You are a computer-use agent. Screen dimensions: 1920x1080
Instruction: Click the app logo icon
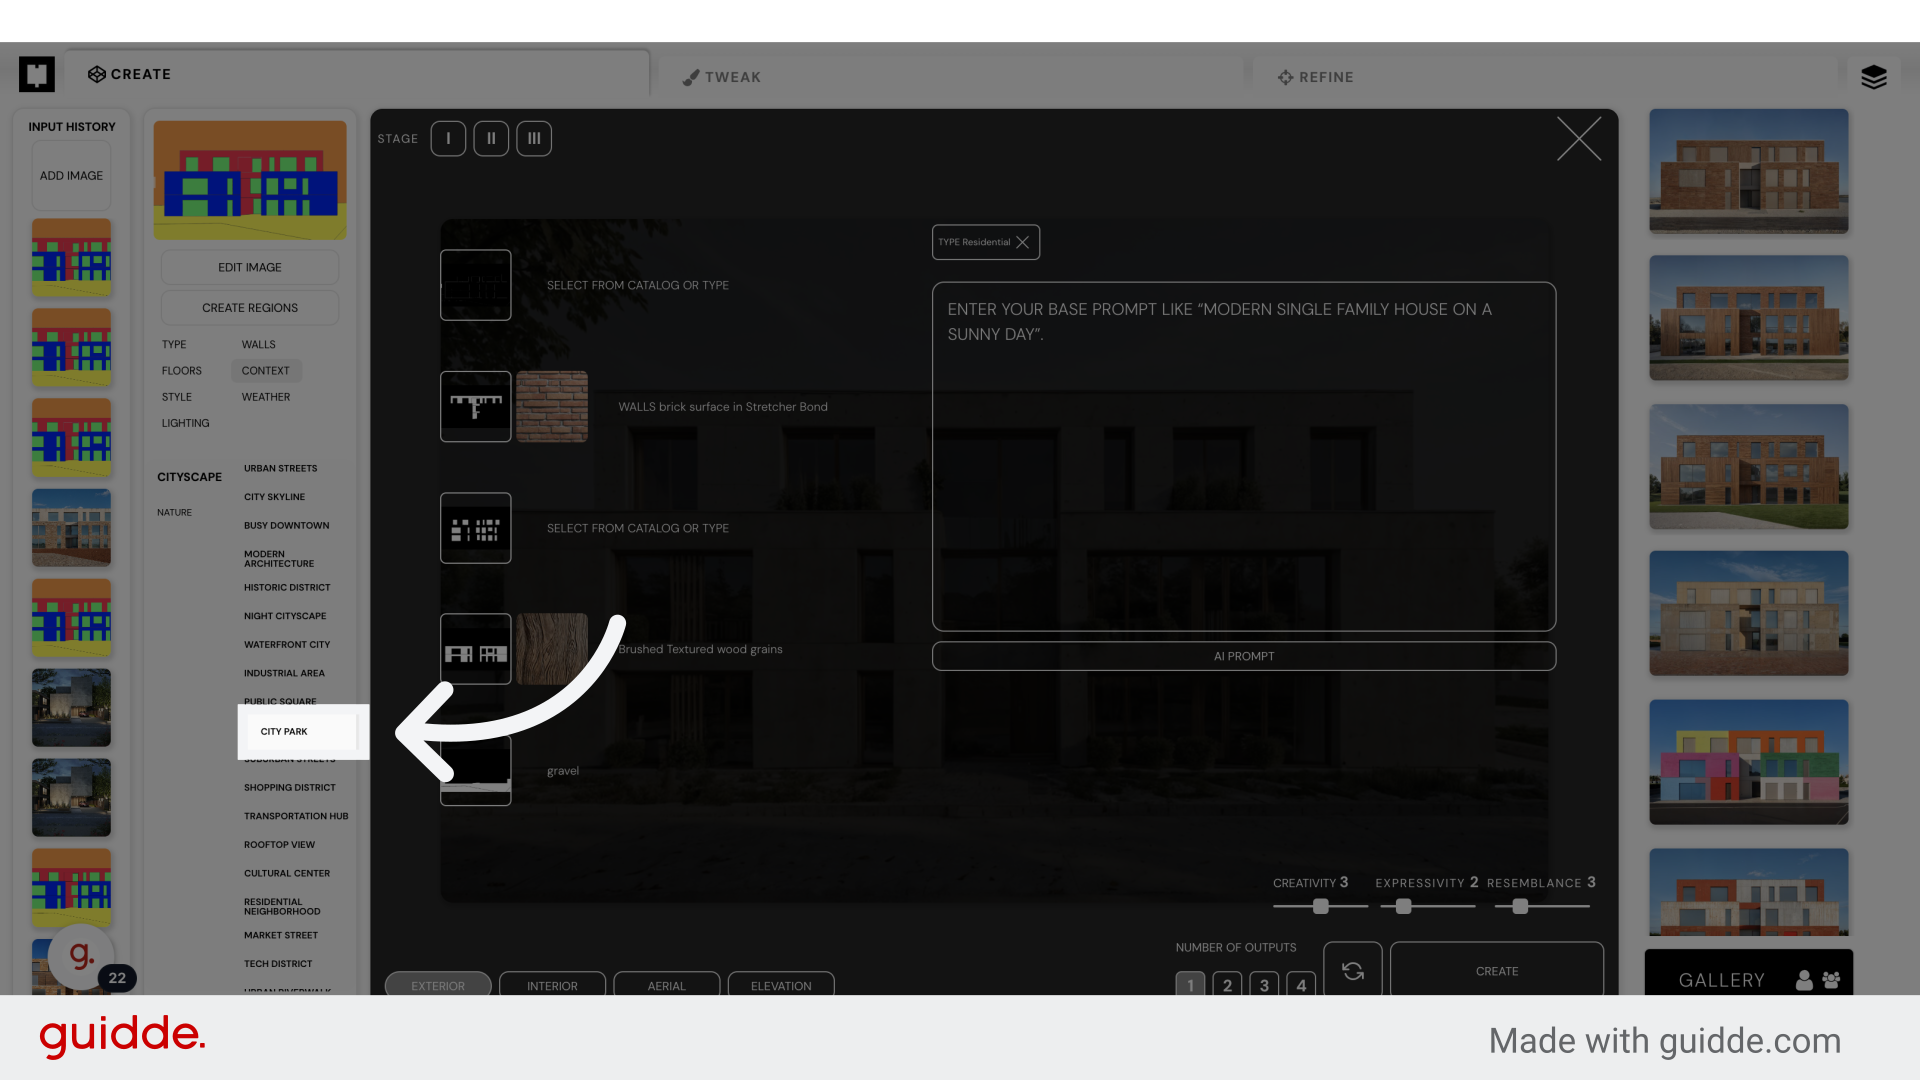tap(37, 74)
